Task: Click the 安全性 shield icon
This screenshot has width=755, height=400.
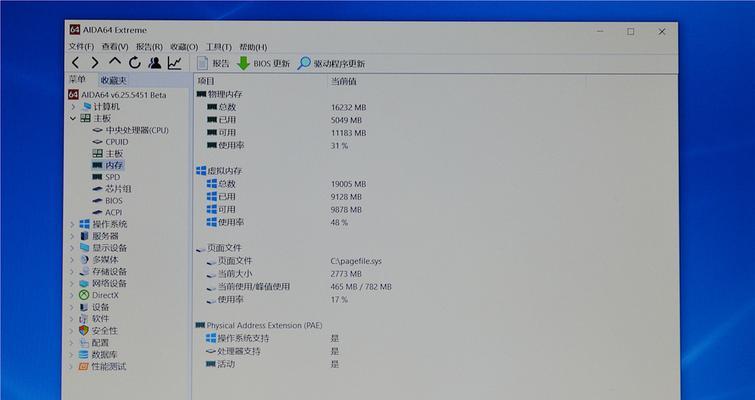Action: (84, 330)
